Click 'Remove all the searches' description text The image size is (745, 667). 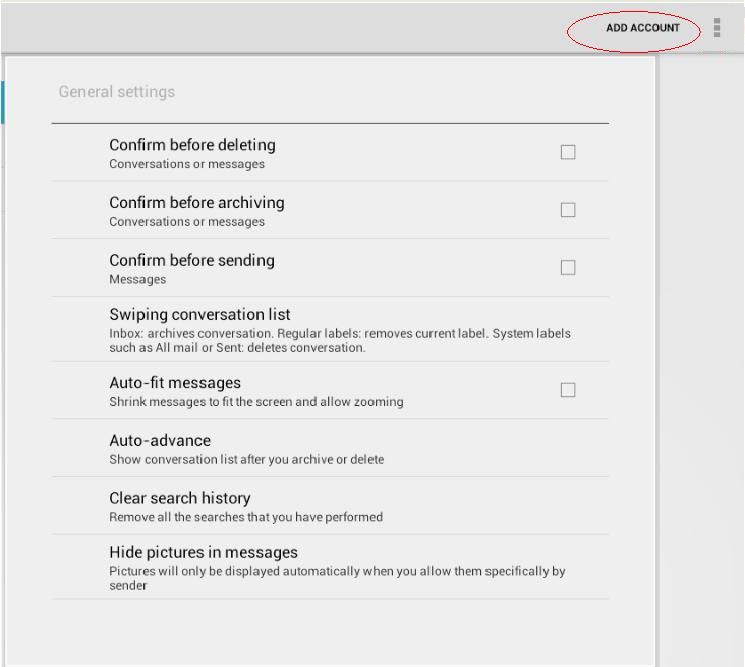click(x=246, y=517)
